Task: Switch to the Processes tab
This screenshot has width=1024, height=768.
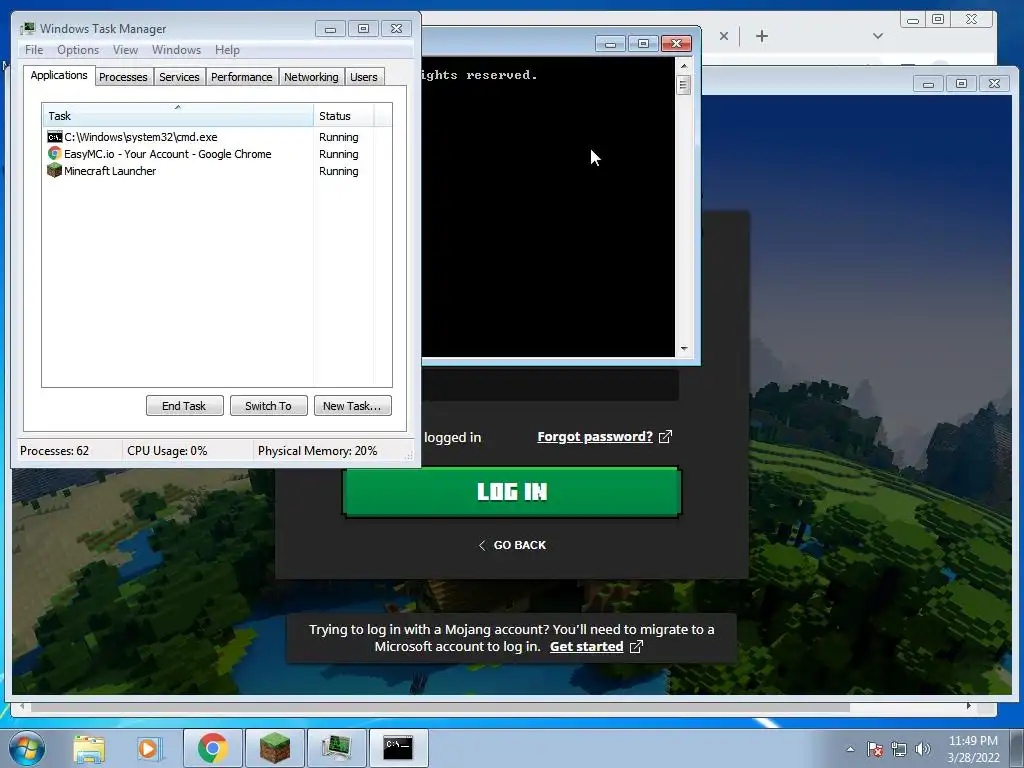Action: [x=123, y=77]
